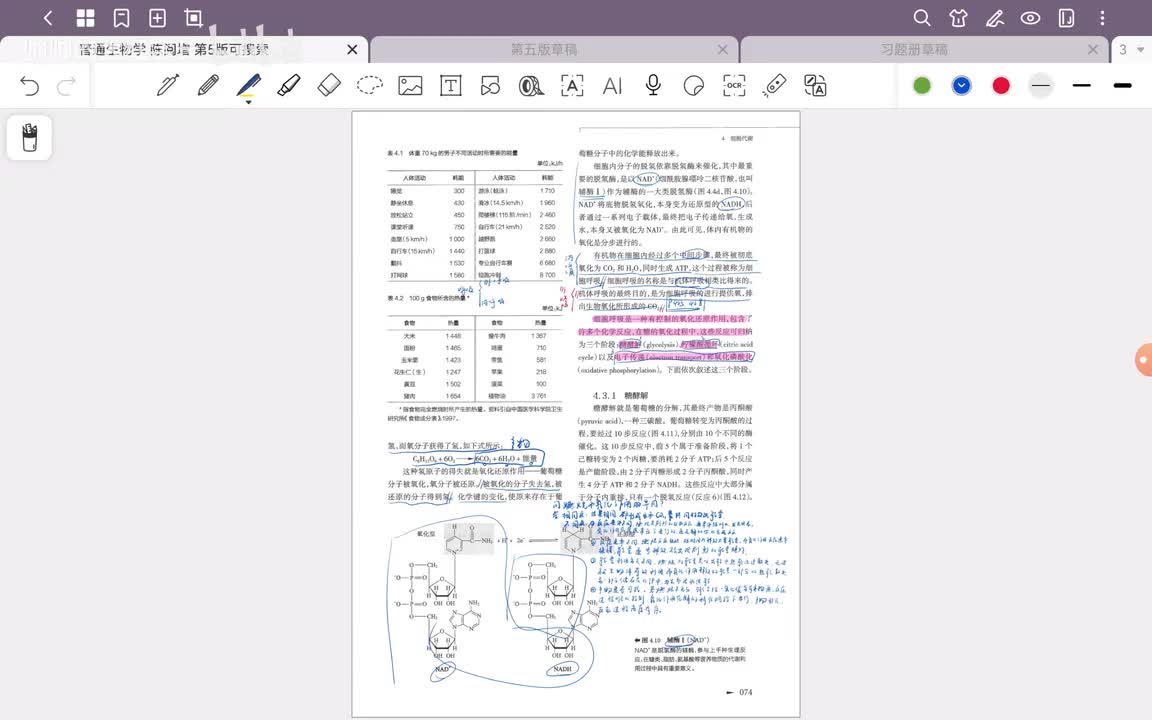Pick the green pen color
This screenshot has width=1152, height=720.
(x=922, y=86)
